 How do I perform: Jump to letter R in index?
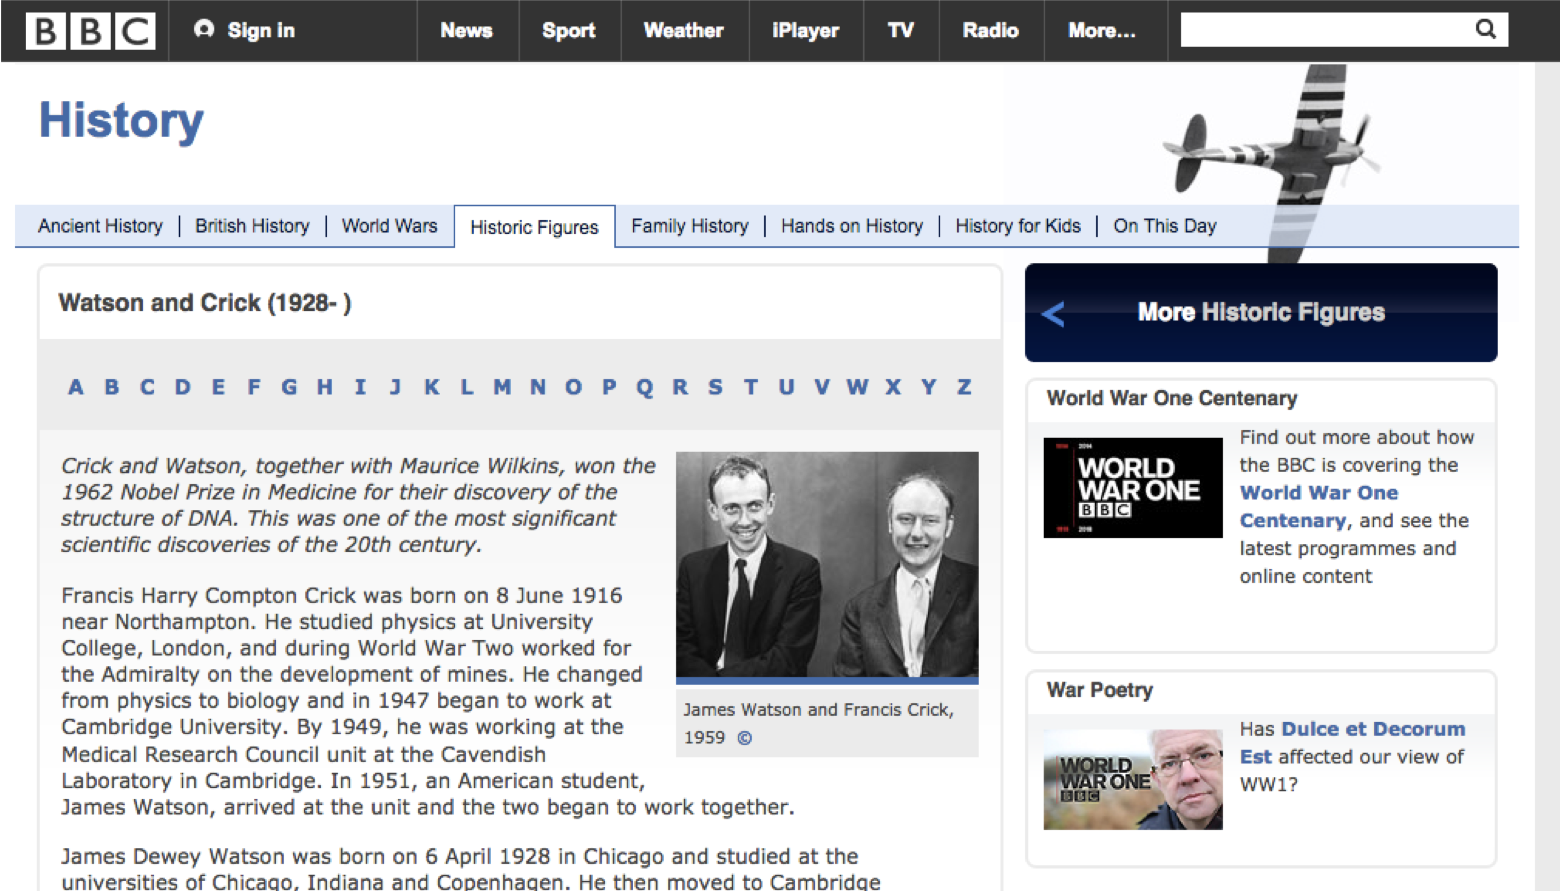tap(680, 387)
